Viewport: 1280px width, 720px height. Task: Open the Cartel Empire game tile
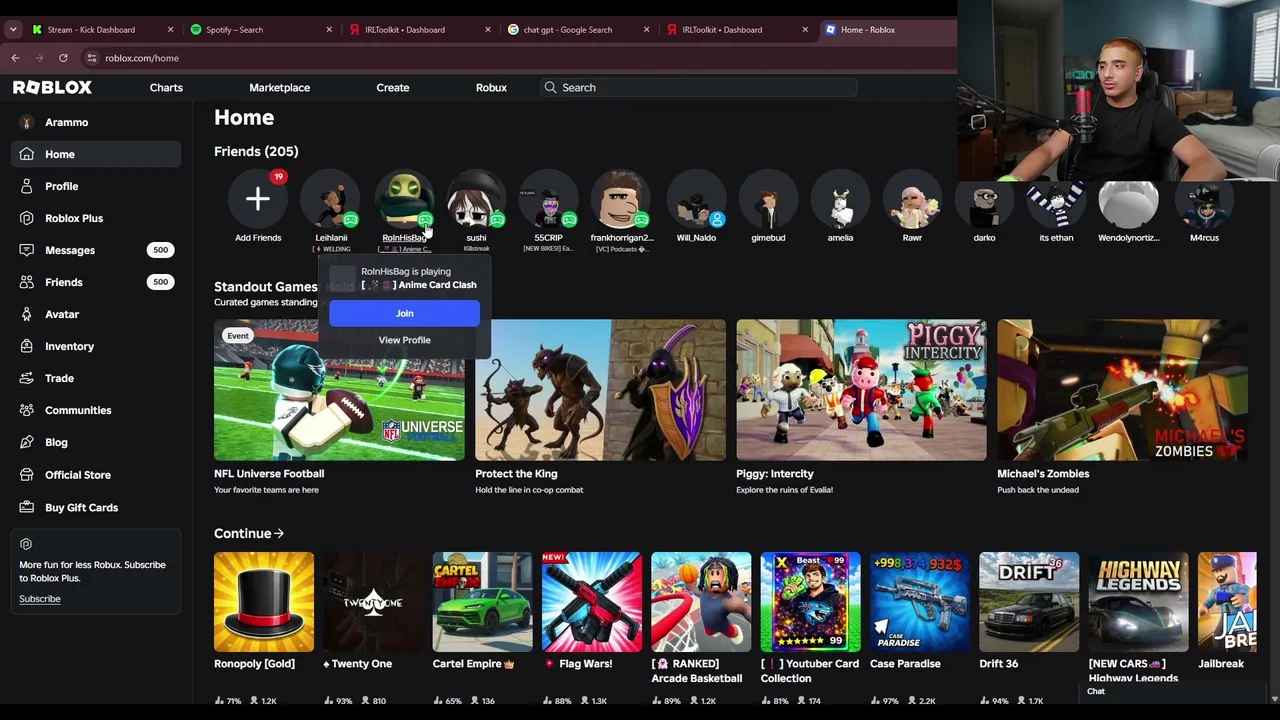(x=482, y=602)
